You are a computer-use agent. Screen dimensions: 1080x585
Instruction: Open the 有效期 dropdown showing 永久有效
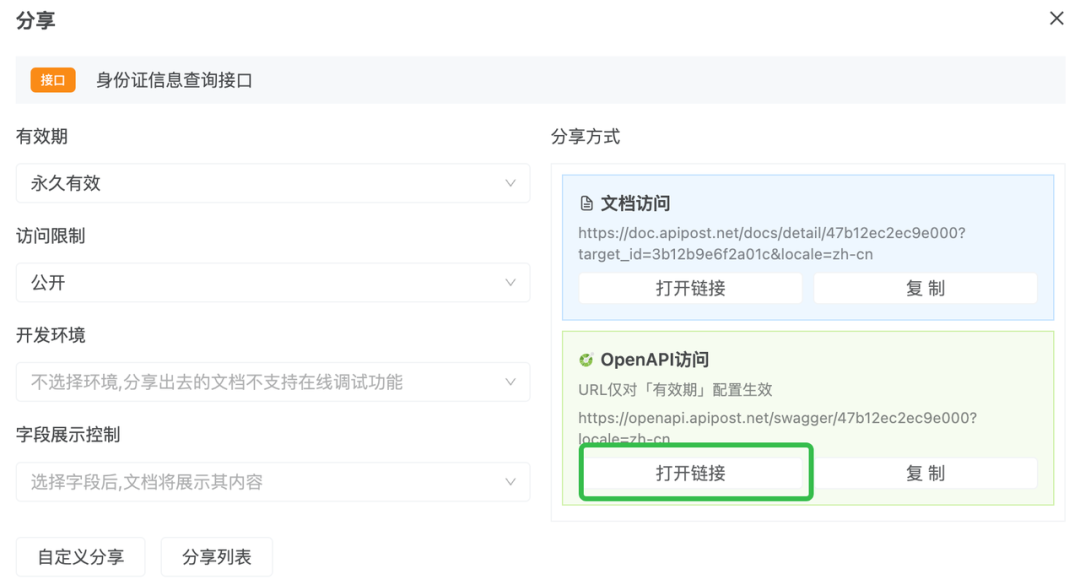[272, 183]
